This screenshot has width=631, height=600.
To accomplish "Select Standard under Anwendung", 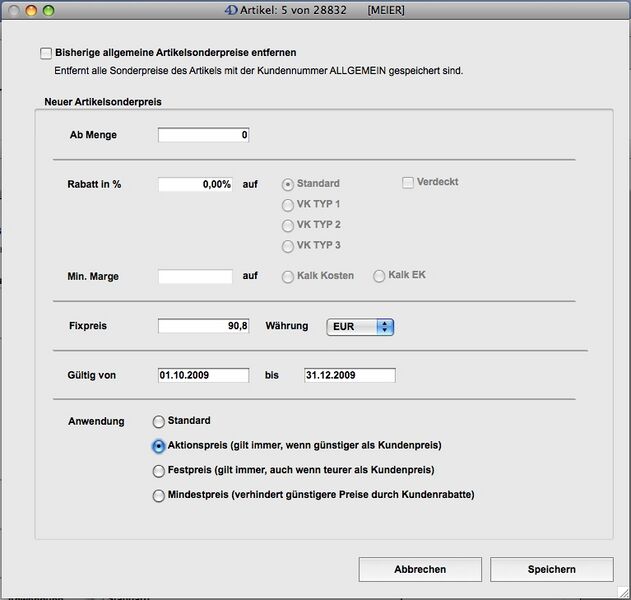I will point(158,422).
